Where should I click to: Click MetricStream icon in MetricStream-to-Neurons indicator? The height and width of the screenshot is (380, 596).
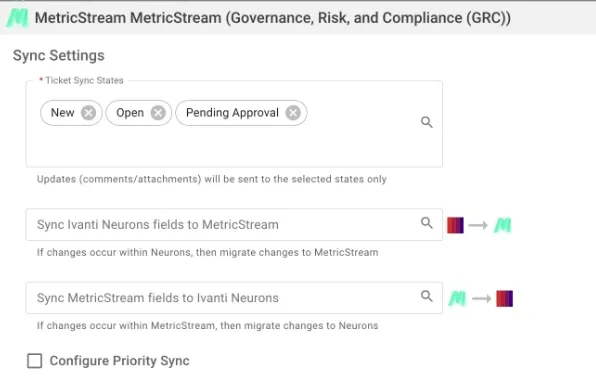coord(457,298)
